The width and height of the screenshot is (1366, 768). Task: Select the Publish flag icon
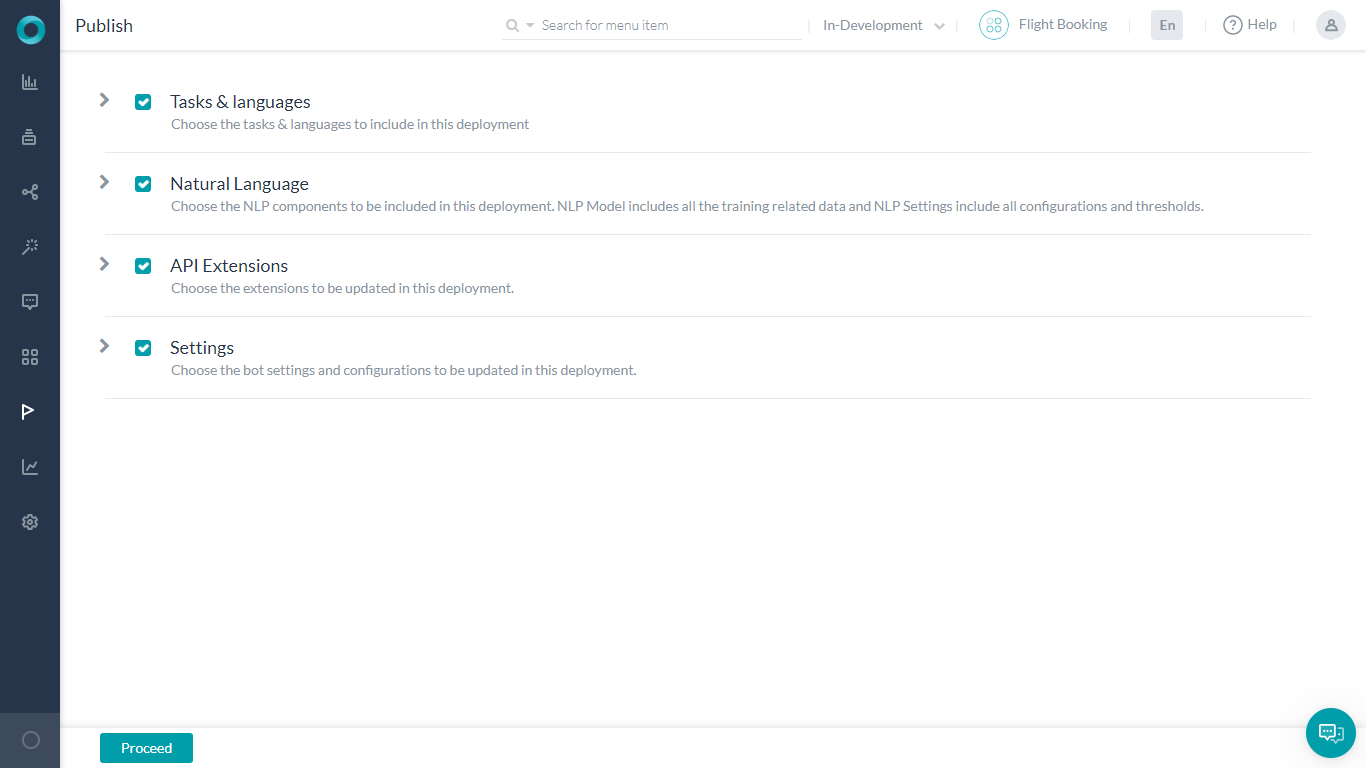click(30, 411)
